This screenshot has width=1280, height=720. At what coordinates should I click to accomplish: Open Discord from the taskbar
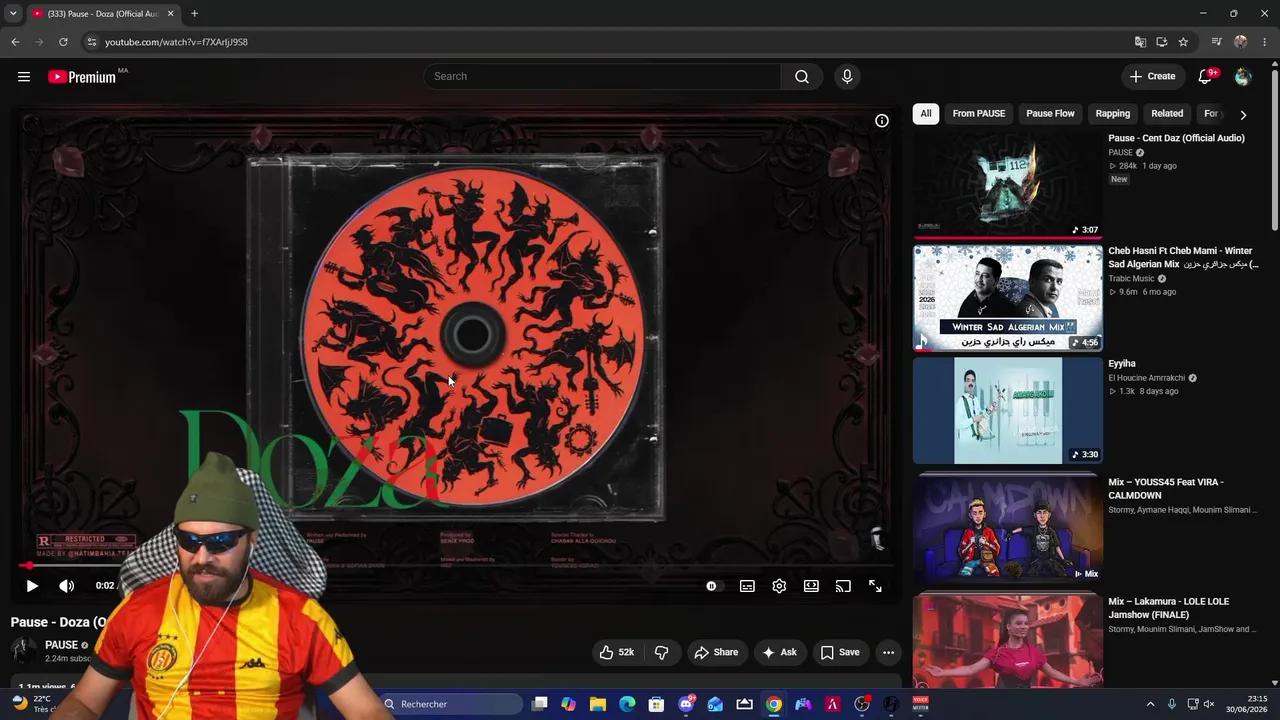click(x=686, y=704)
